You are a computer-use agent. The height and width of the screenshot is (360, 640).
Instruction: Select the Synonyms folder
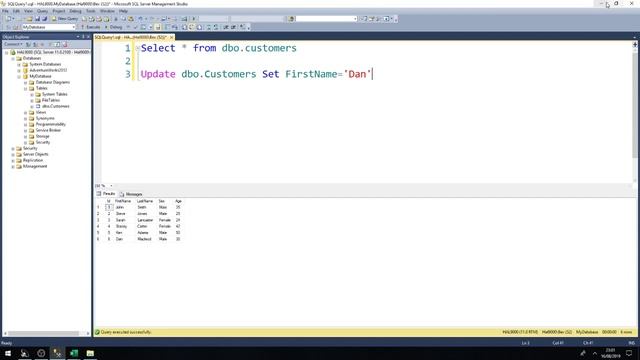tap(45, 118)
